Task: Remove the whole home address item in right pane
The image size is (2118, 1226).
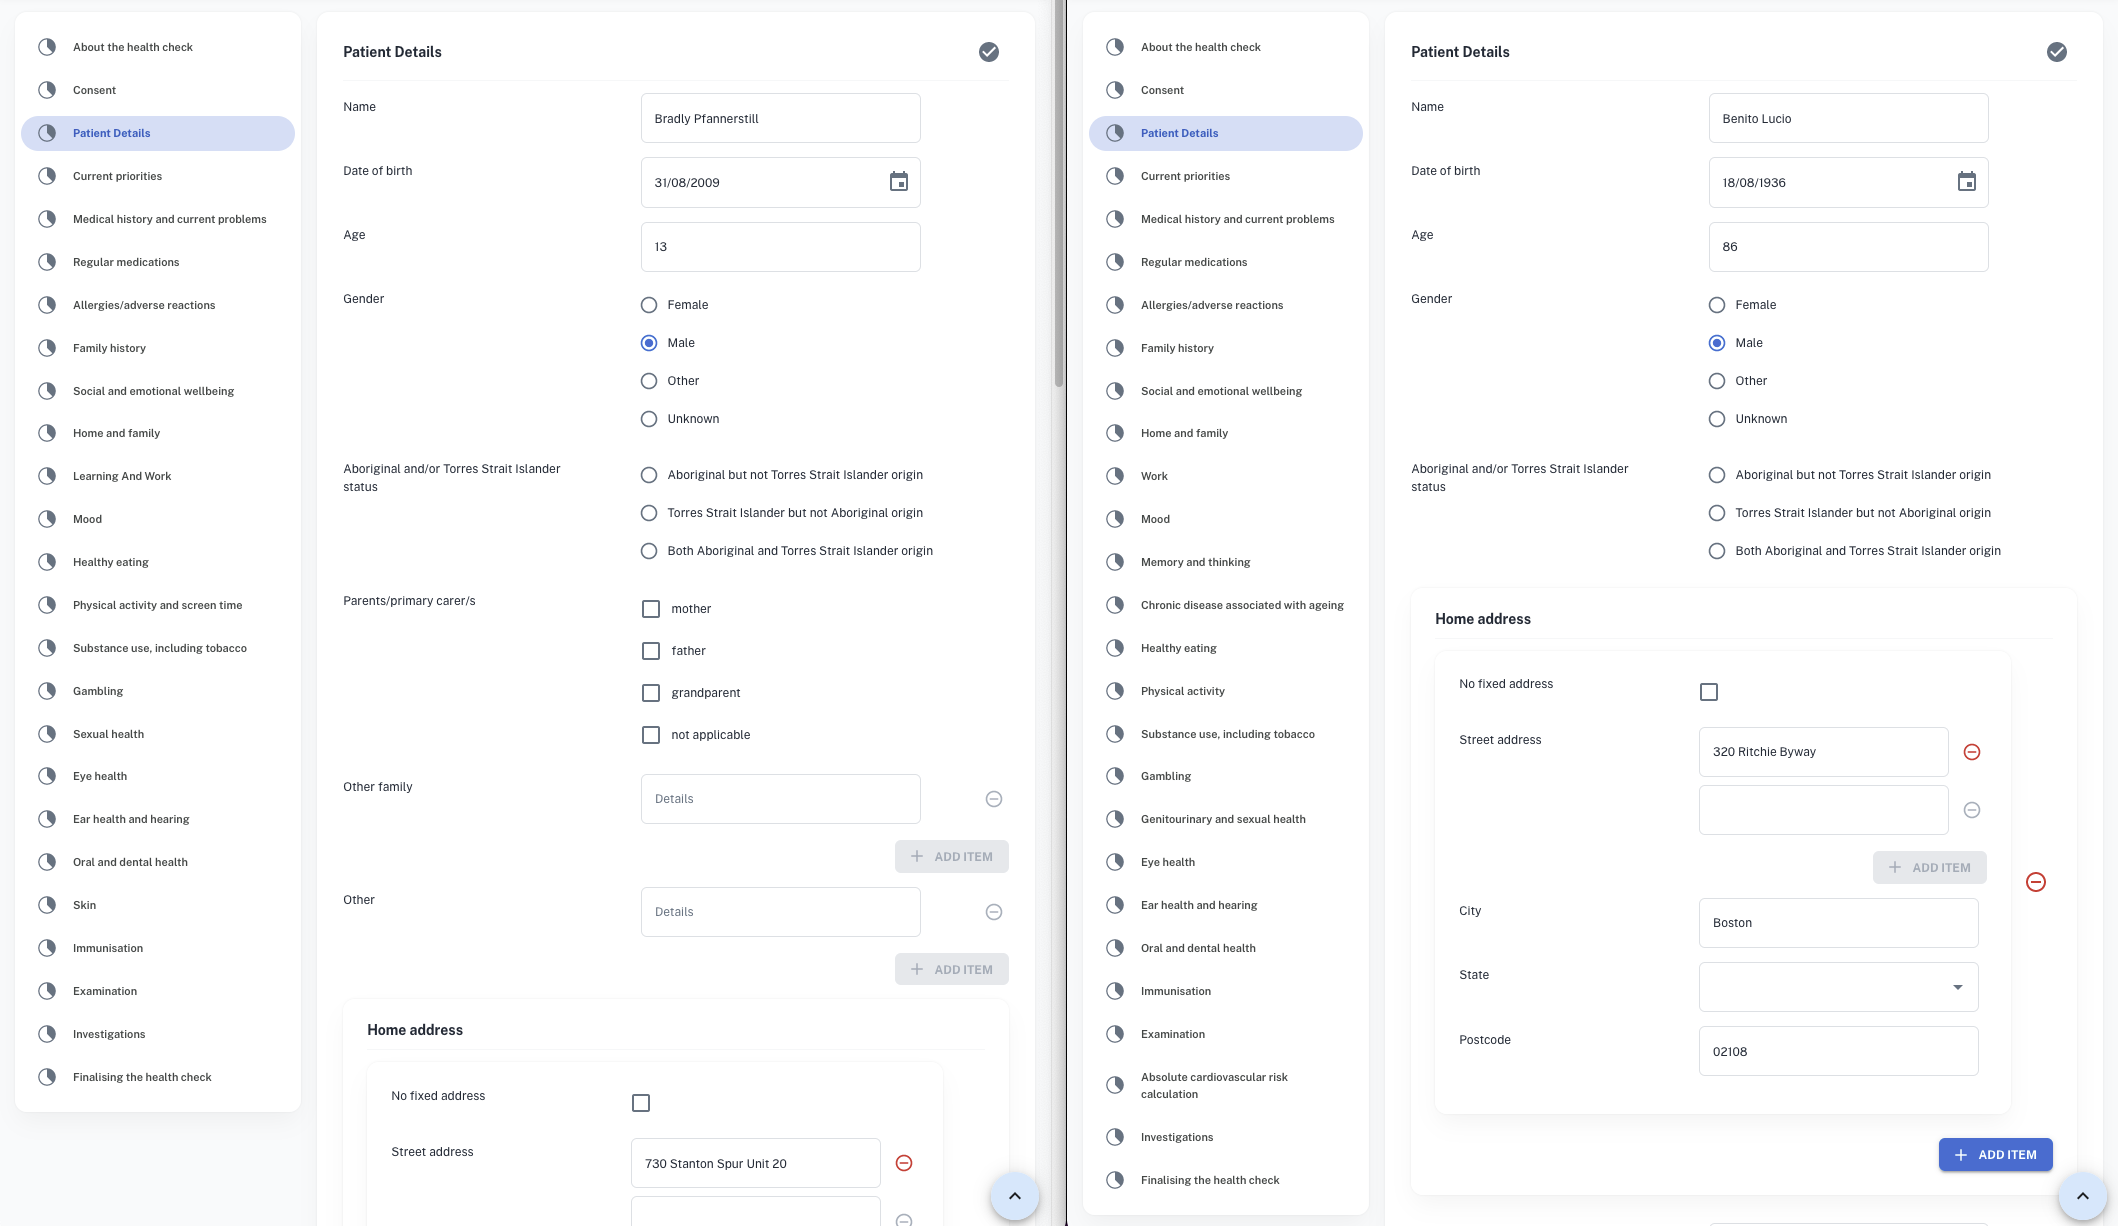Action: click(2036, 882)
